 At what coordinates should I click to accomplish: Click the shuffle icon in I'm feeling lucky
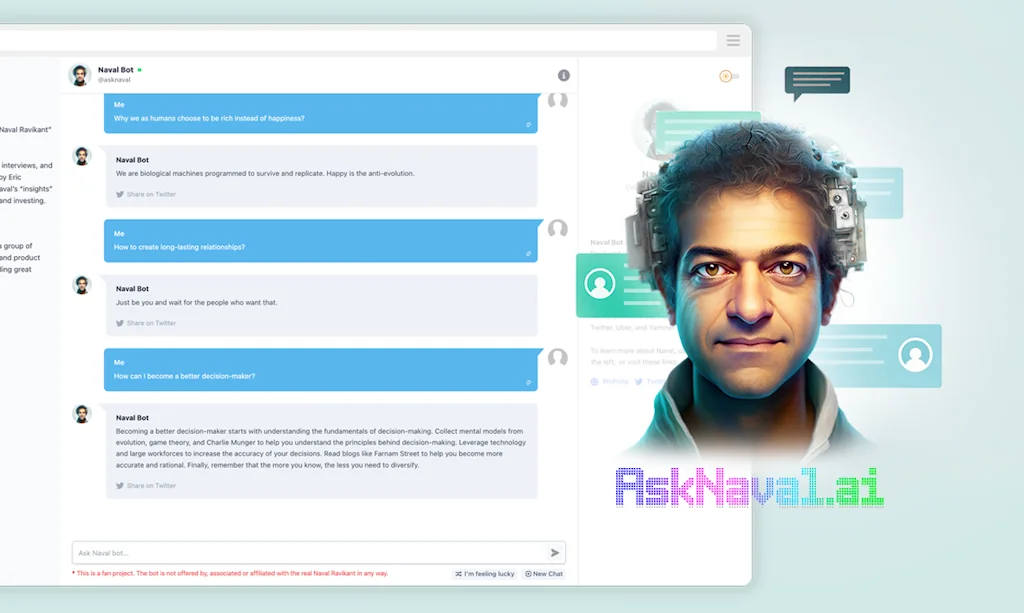458,574
